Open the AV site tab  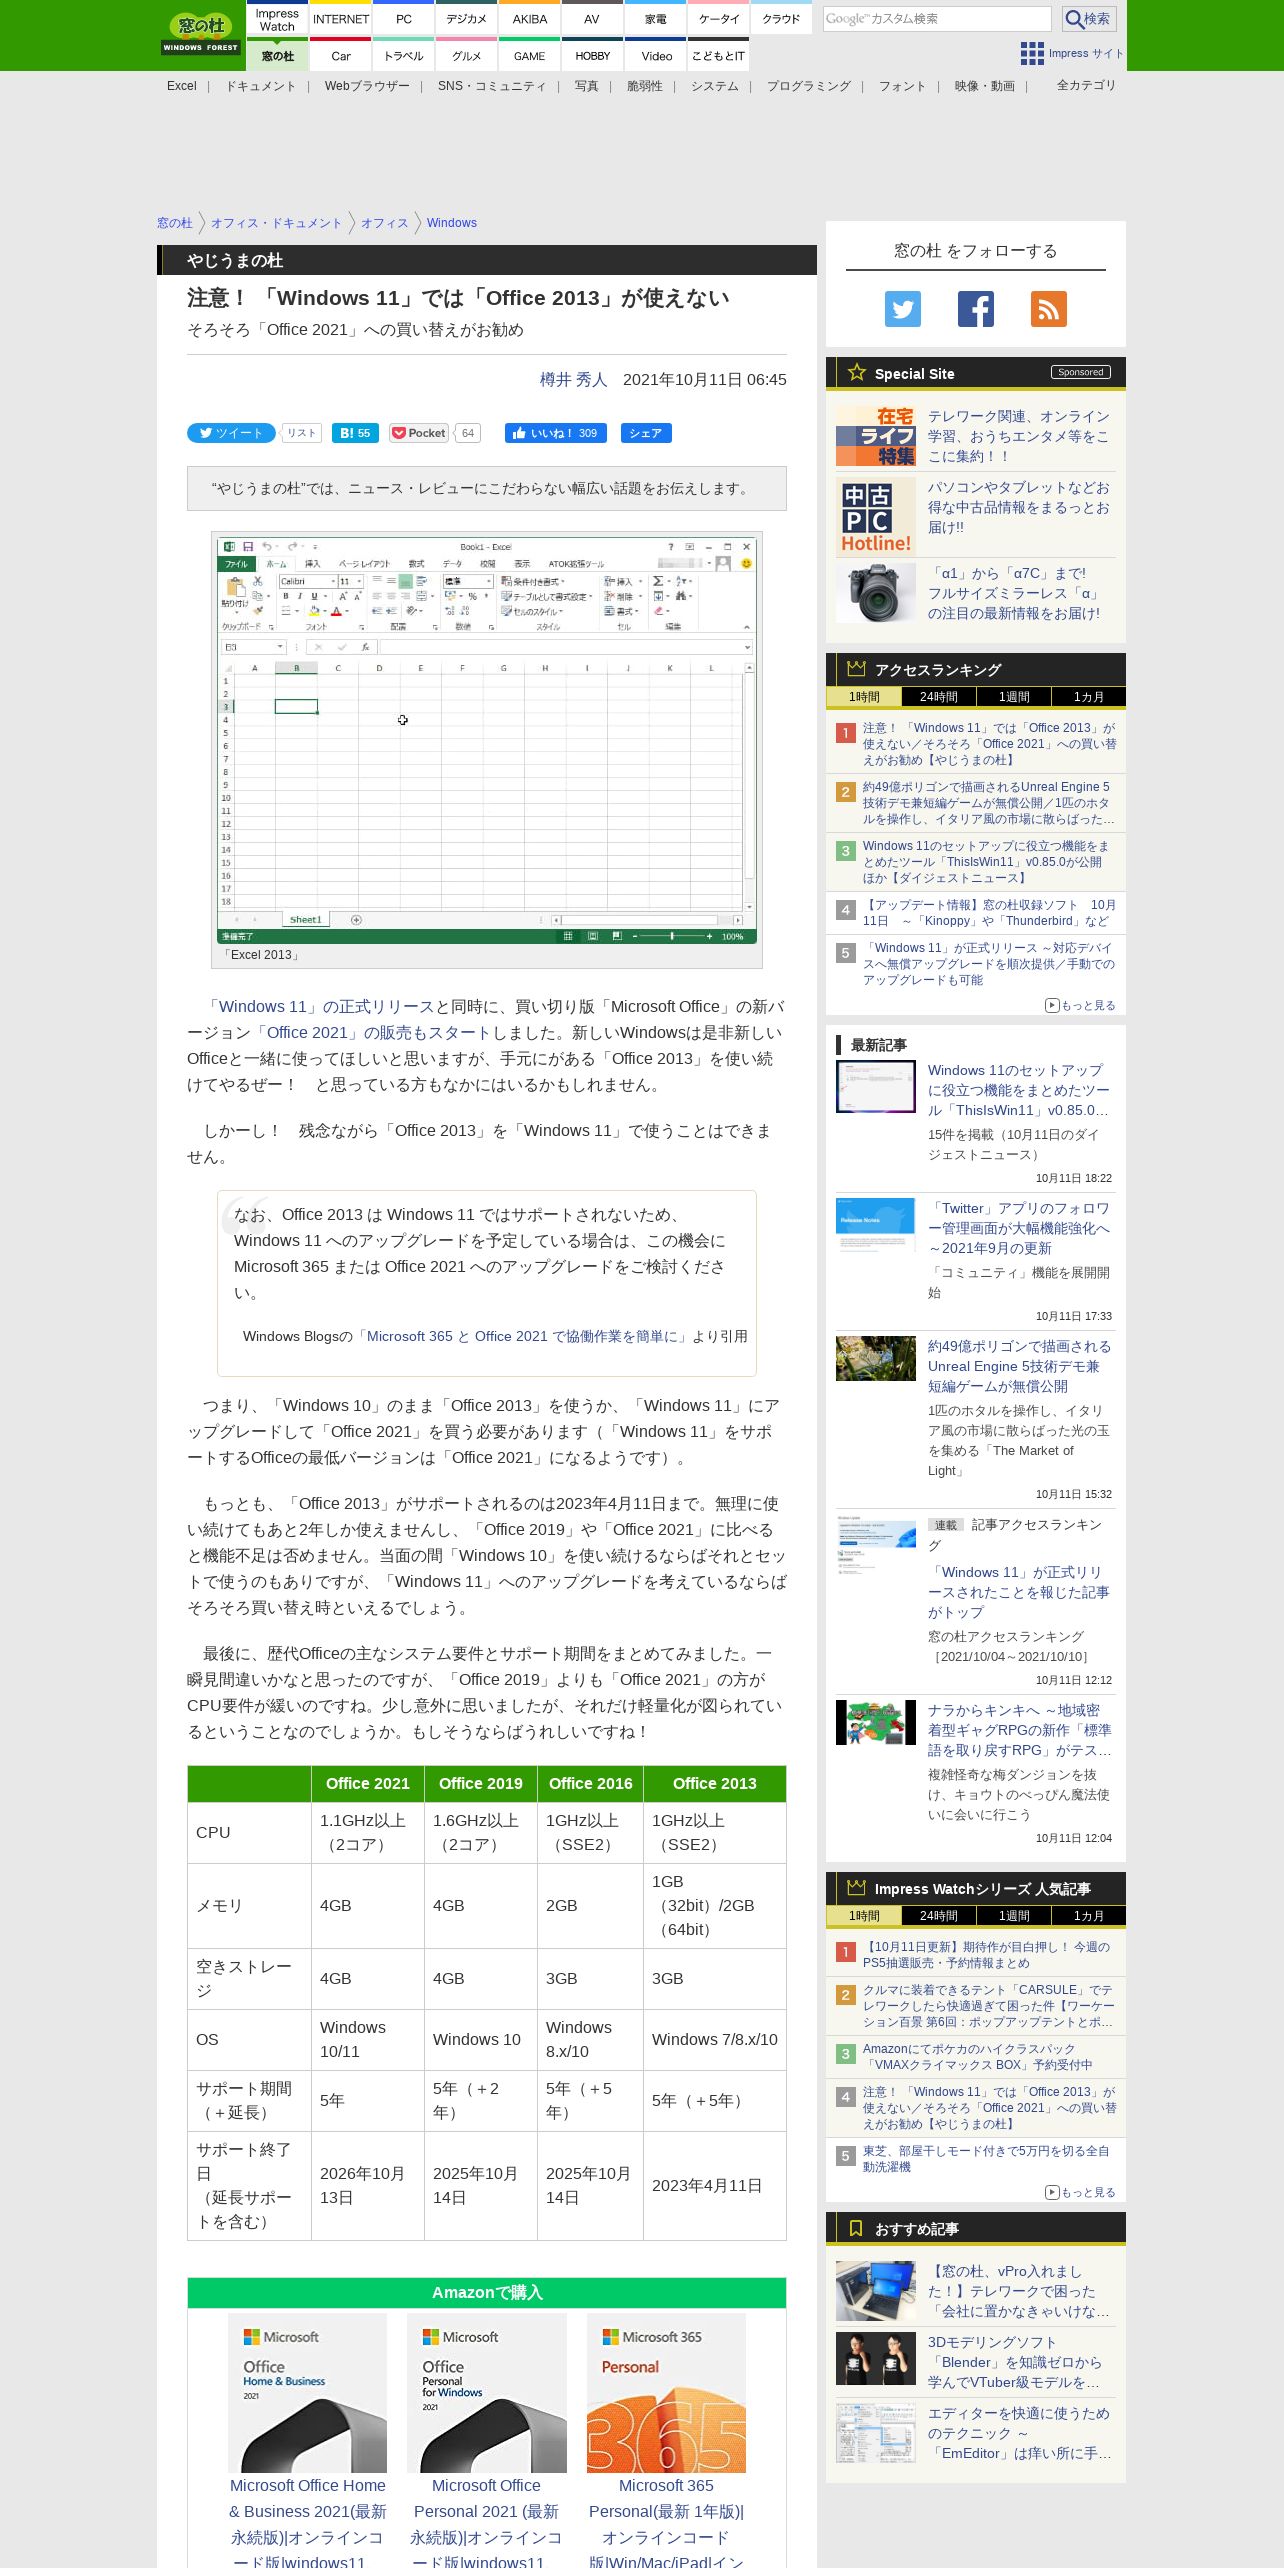pyautogui.click(x=592, y=19)
